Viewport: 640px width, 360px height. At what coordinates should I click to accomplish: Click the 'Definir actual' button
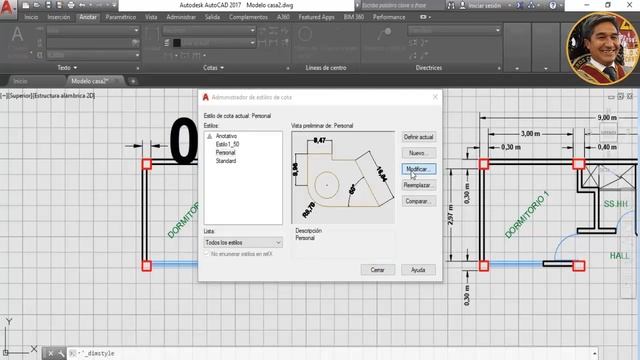click(418, 137)
